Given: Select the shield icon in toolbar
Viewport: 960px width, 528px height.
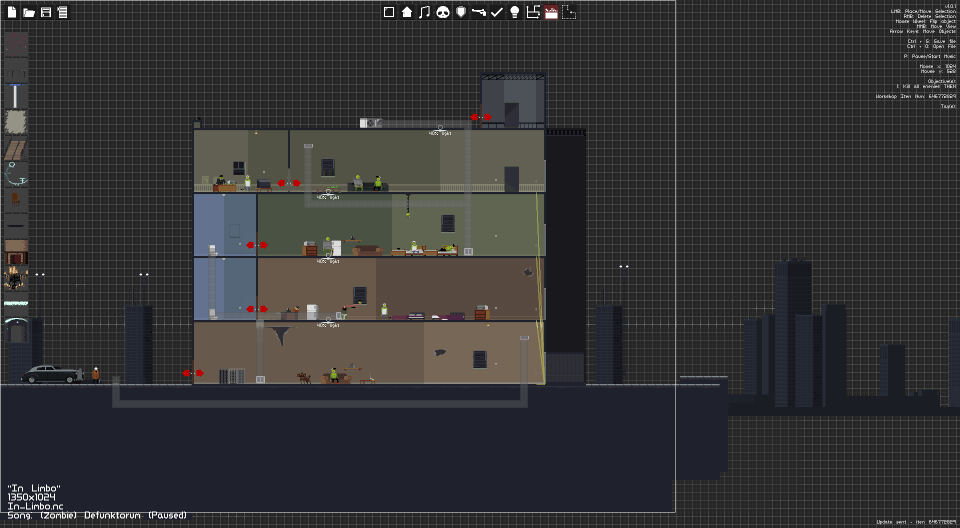Looking at the screenshot, I should click(461, 12).
